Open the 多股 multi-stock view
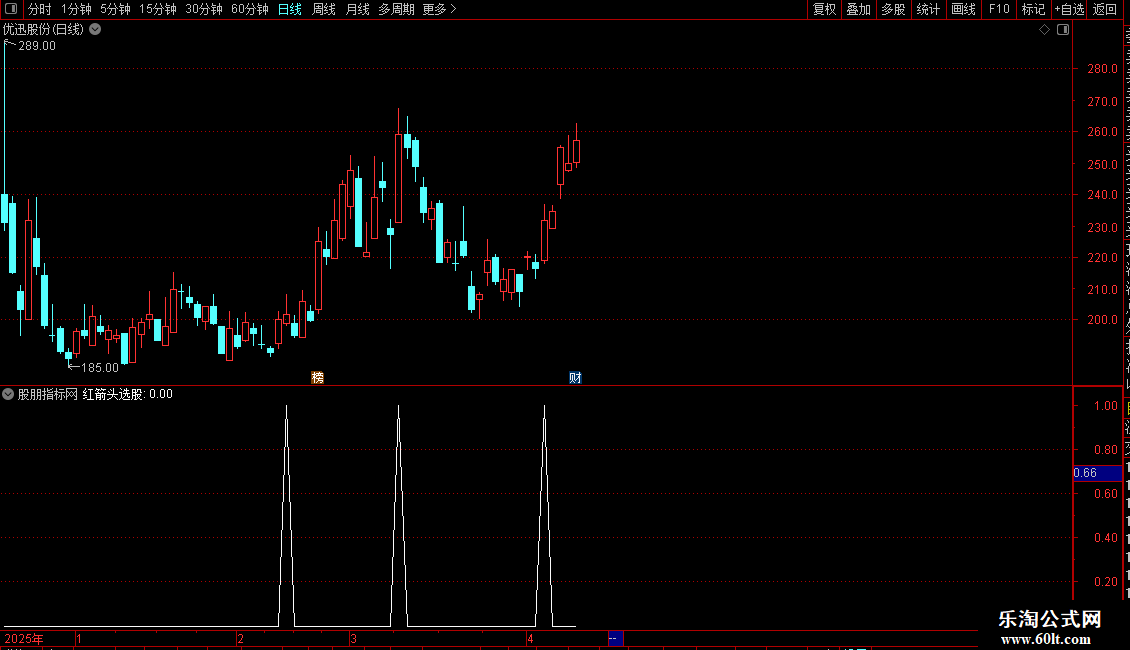Image resolution: width=1130 pixels, height=650 pixels. click(893, 9)
